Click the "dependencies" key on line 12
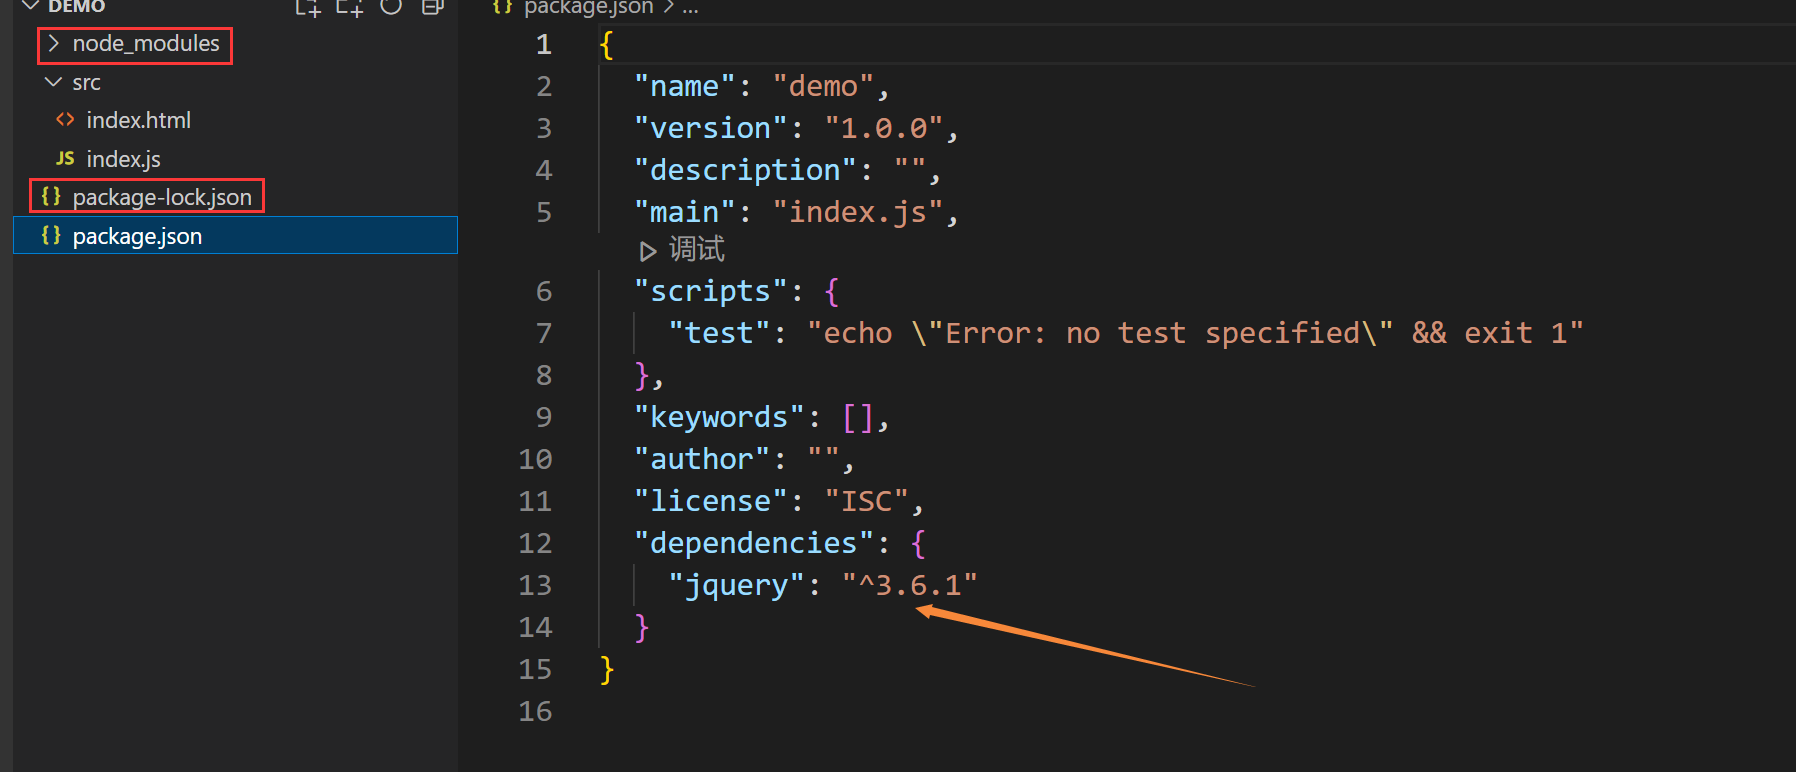Viewport: 1796px width, 772px height. (754, 543)
